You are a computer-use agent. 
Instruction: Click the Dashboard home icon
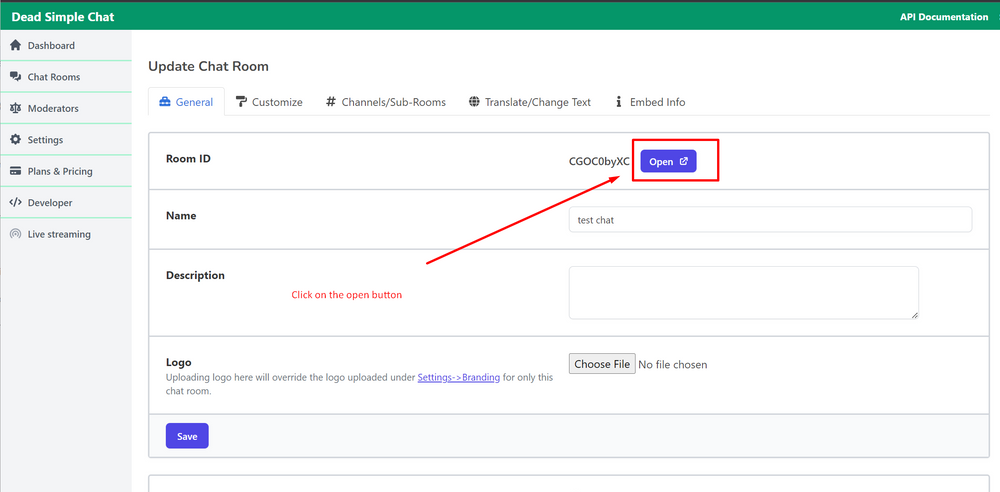(15, 46)
